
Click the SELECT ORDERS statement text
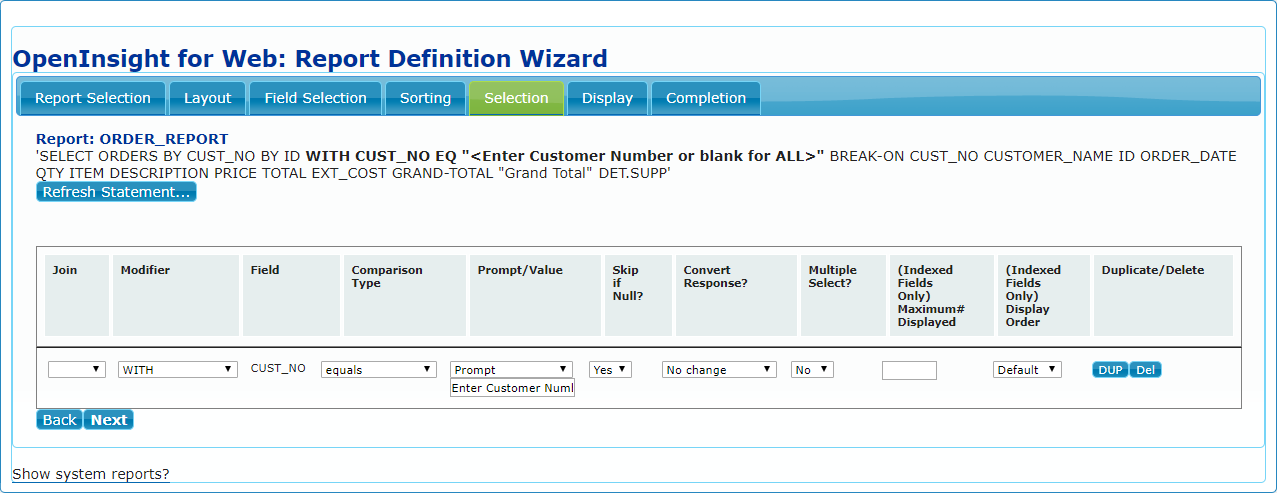point(636,165)
